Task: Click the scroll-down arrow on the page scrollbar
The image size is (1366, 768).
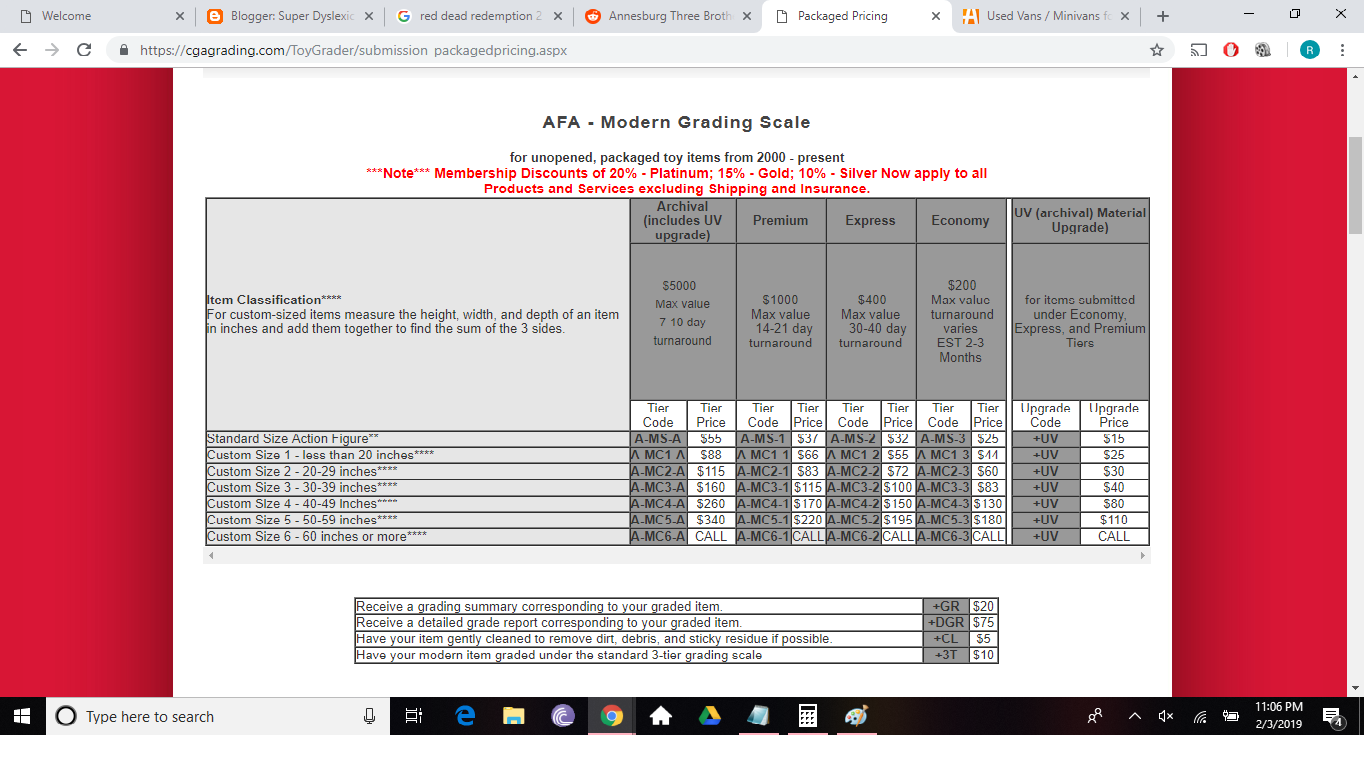Action: point(1356,688)
